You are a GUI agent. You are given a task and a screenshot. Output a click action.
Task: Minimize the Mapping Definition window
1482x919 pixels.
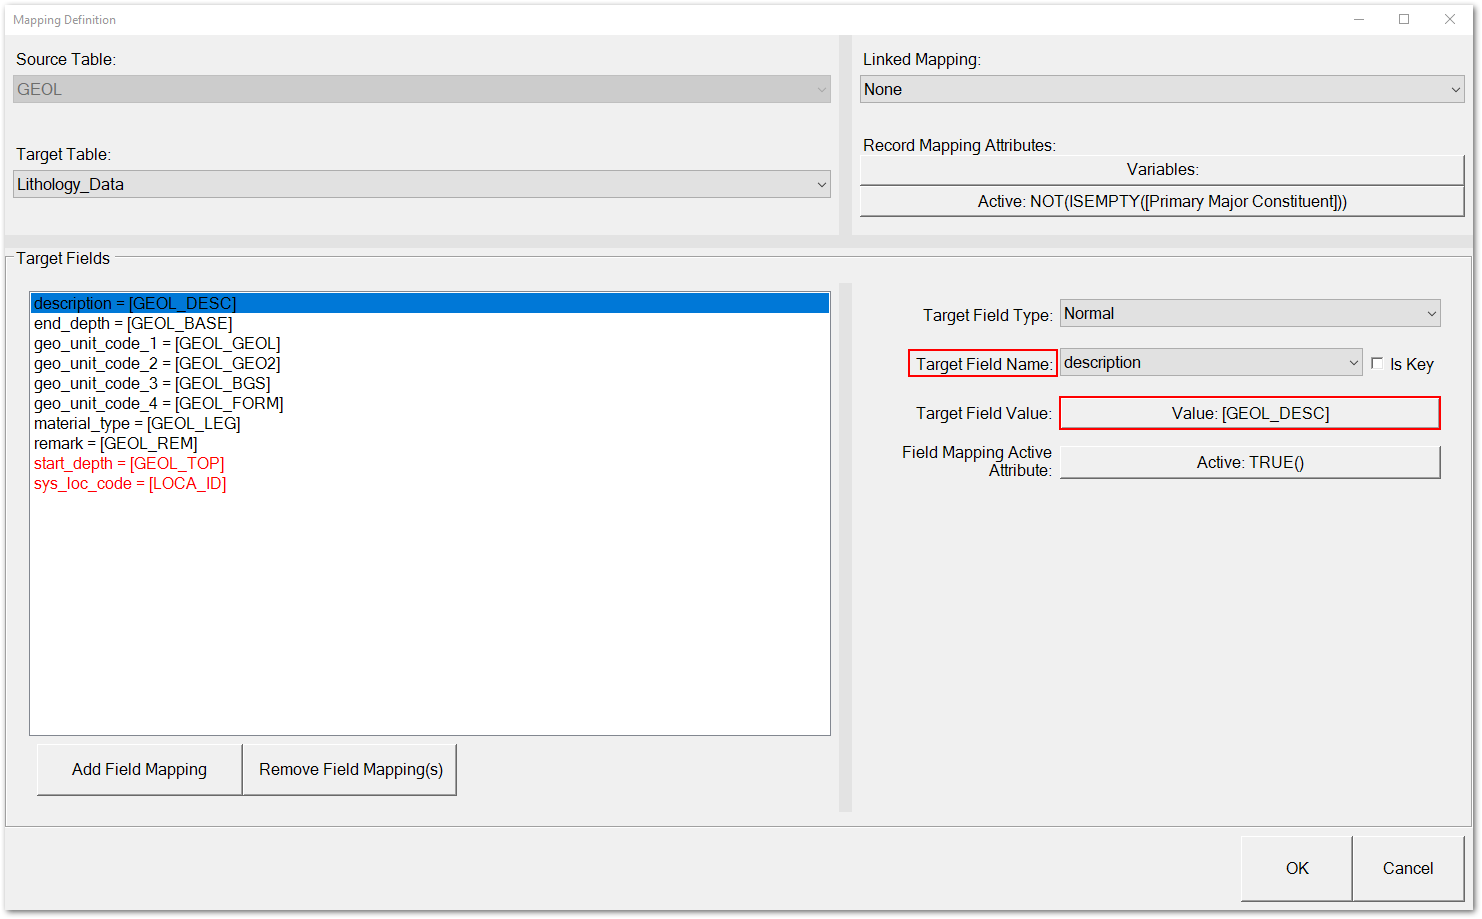(1359, 19)
